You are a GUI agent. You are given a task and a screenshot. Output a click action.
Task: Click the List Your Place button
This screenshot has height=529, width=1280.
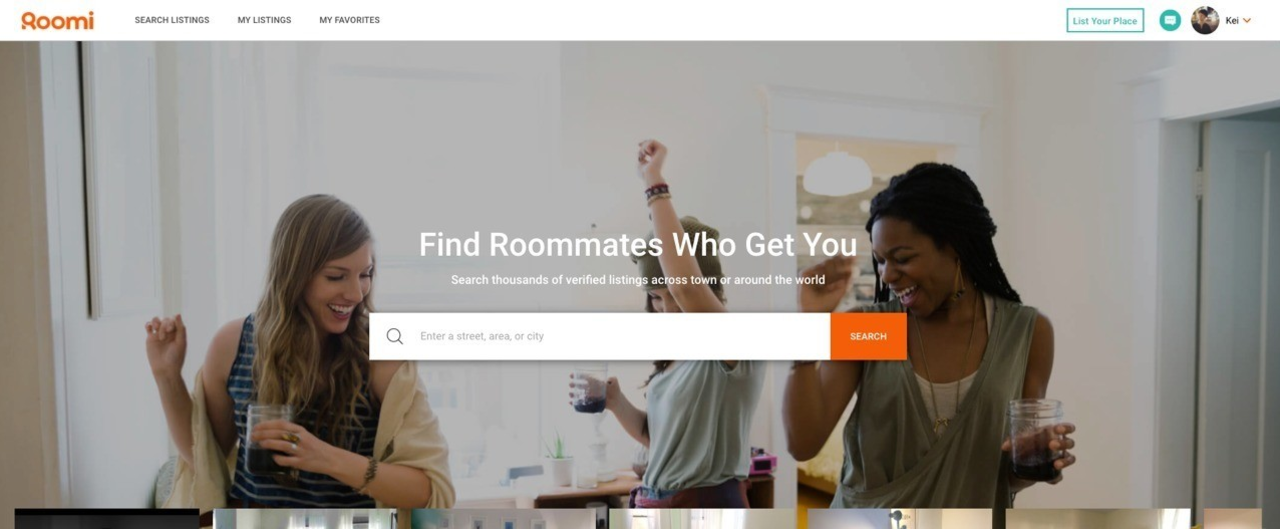1105,20
